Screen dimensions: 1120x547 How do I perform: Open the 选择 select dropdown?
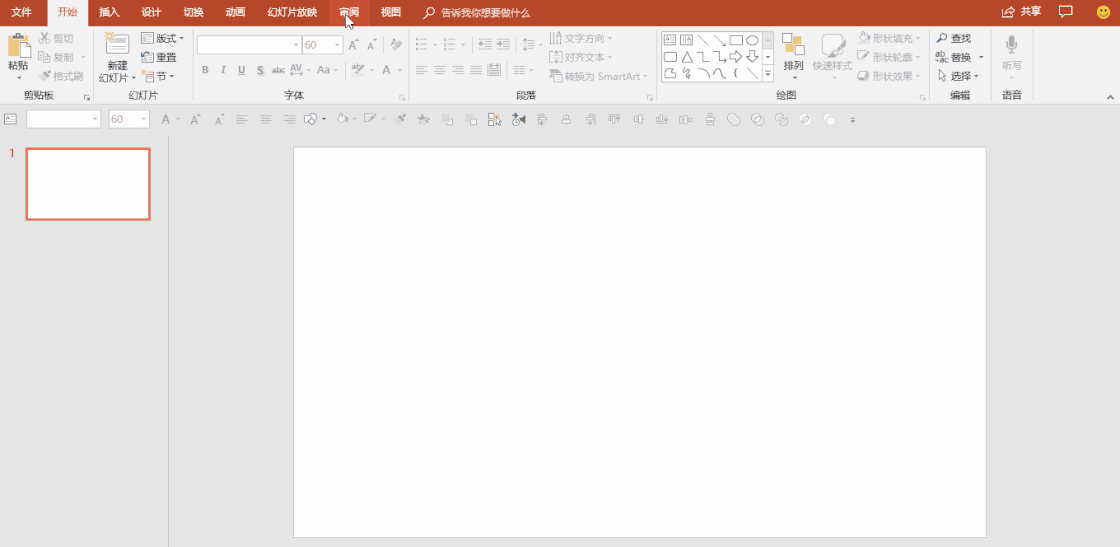[958, 76]
